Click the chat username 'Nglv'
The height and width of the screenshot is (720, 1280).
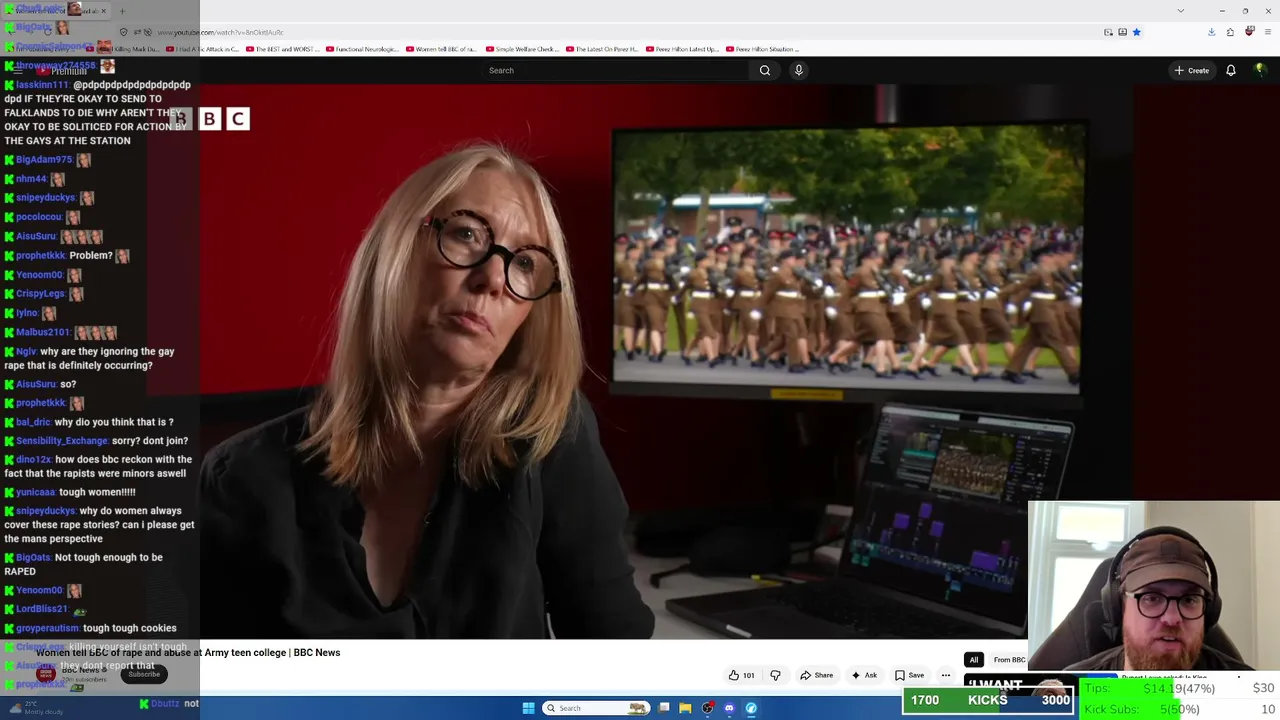point(26,352)
